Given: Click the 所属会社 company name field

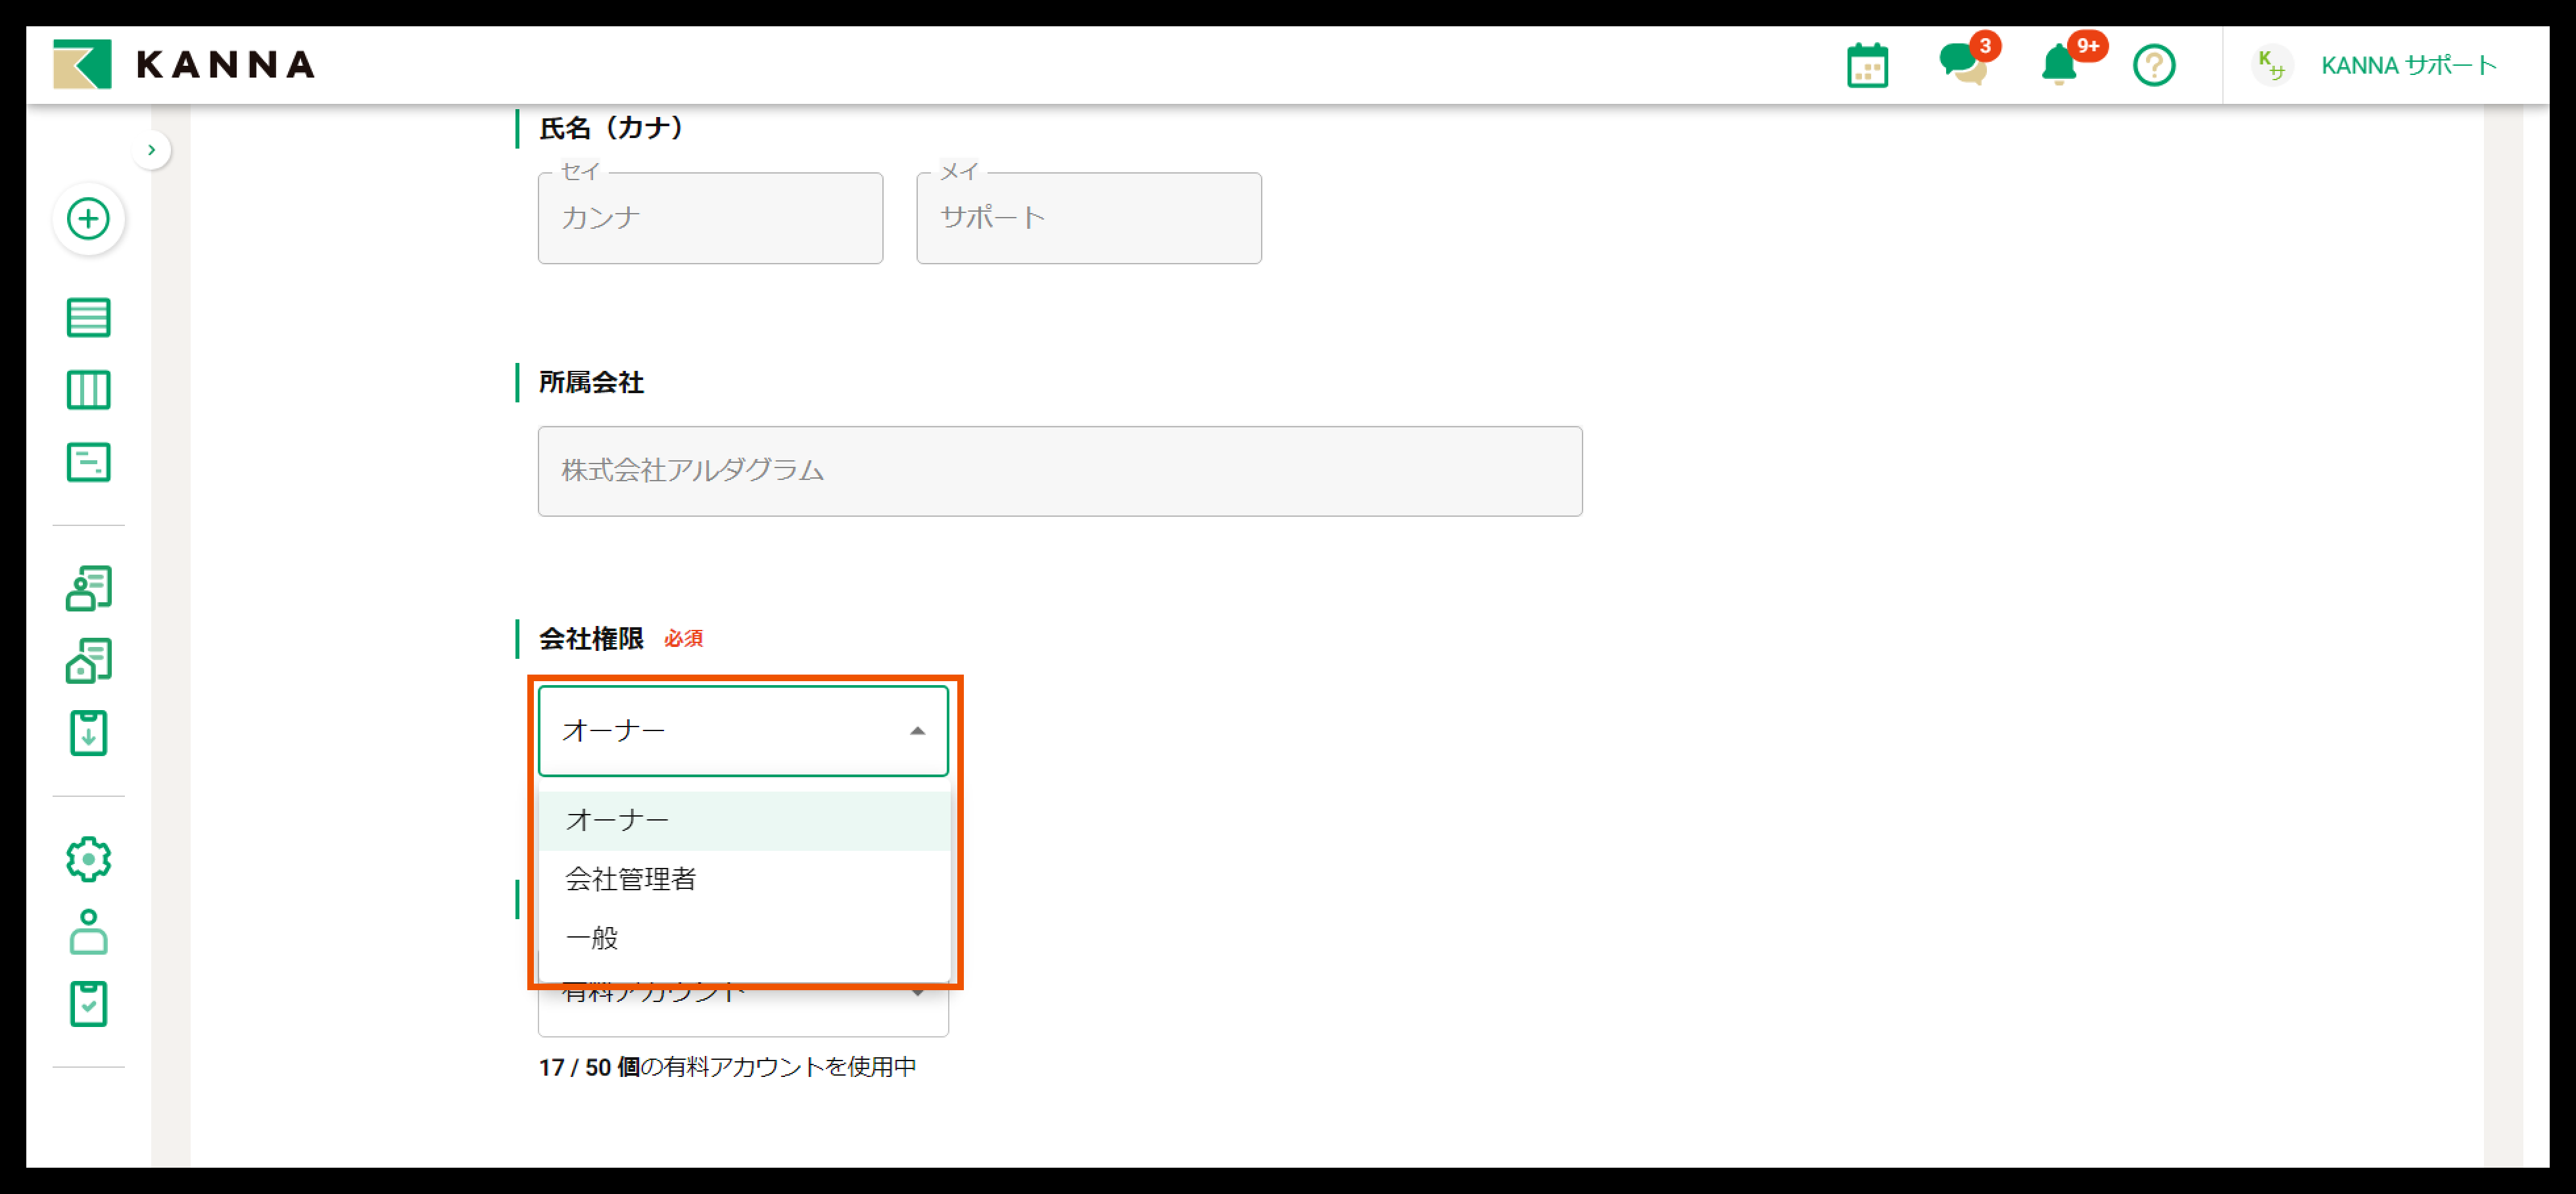Looking at the screenshot, I should coord(1059,471).
